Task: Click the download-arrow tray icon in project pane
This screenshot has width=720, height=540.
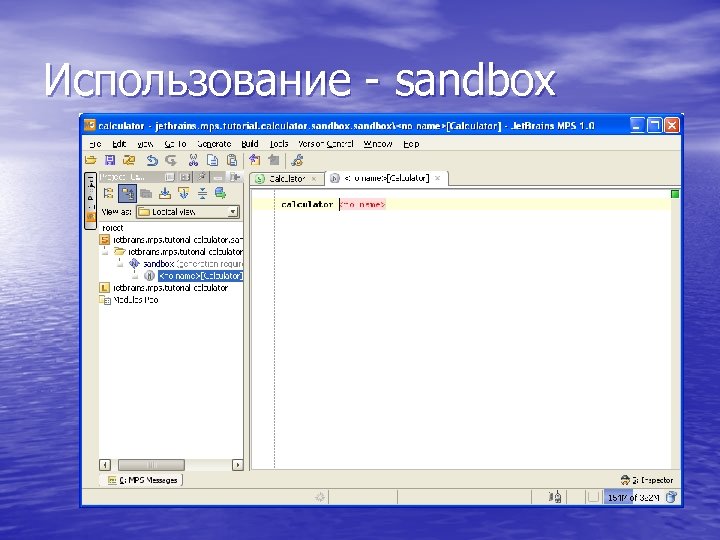Action: pyautogui.click(x=165, y=193)
